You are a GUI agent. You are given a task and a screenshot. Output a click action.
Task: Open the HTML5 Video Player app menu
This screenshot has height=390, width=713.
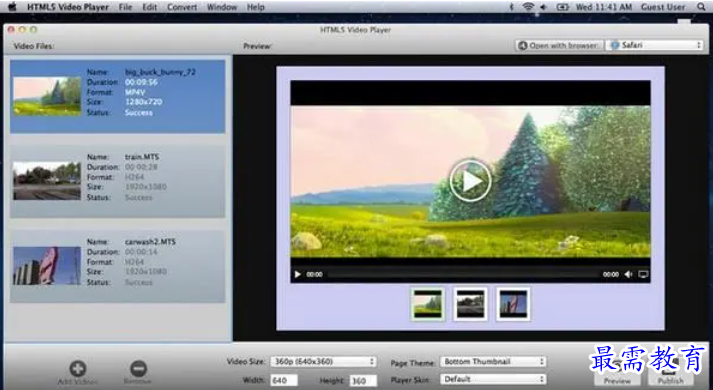pyautogui.click(x=68, y=7)
